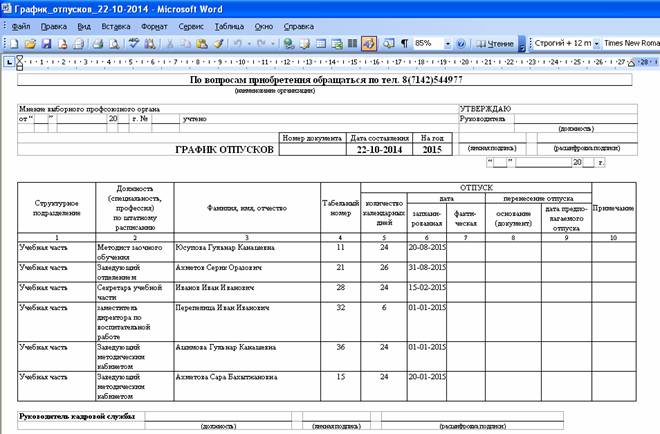
Task: Select the Format Painter brush
Action: click(218, 43)
